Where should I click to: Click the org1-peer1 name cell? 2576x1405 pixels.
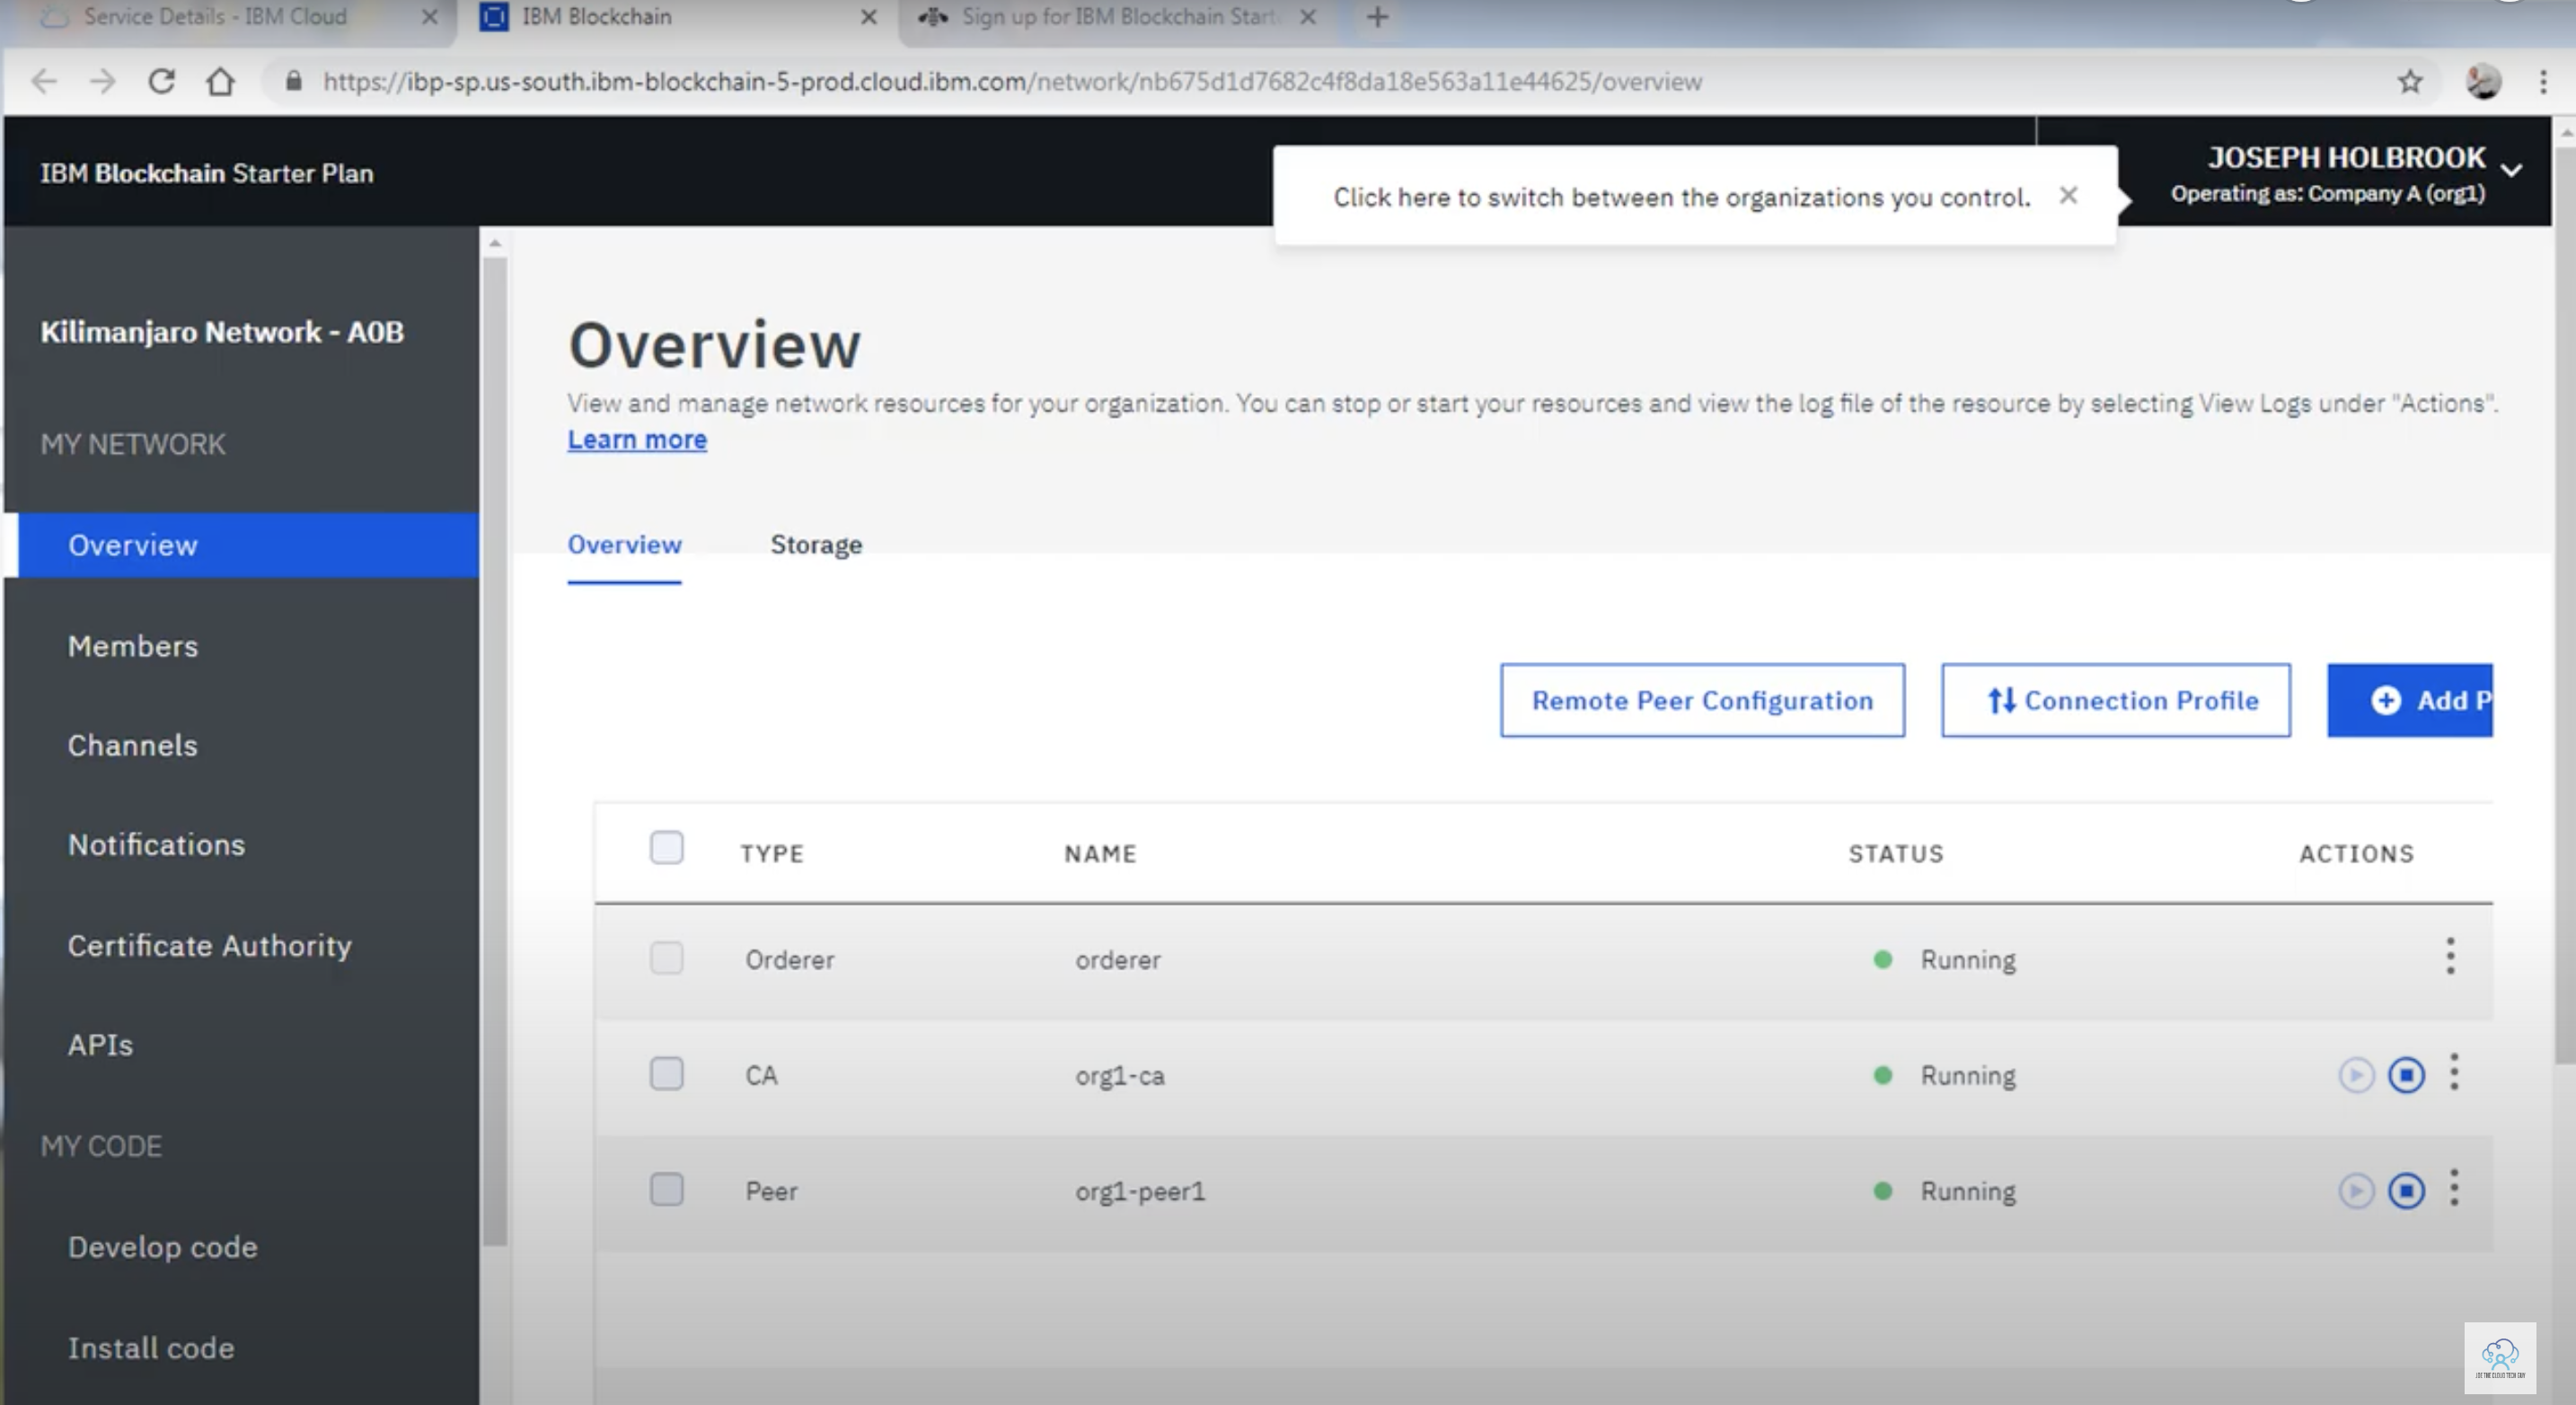click(x=1140, y=1192)
